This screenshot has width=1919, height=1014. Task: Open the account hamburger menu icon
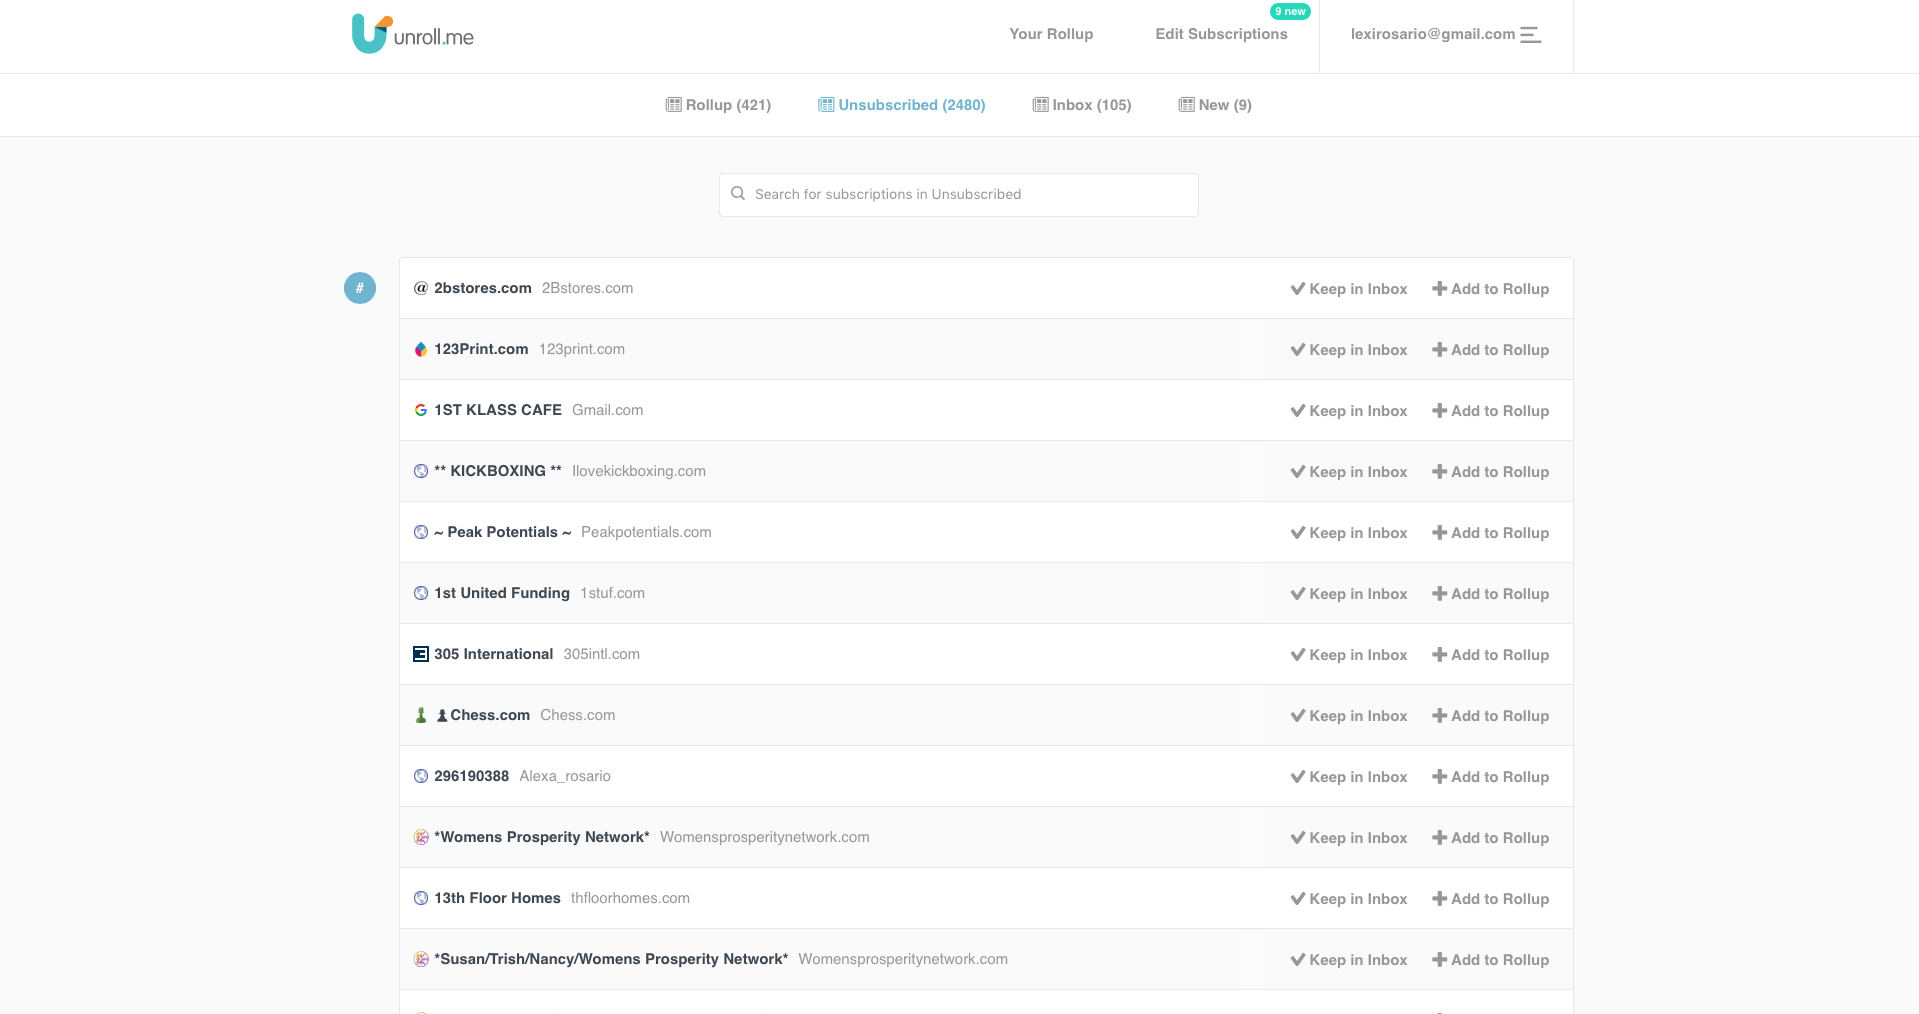1530,34
